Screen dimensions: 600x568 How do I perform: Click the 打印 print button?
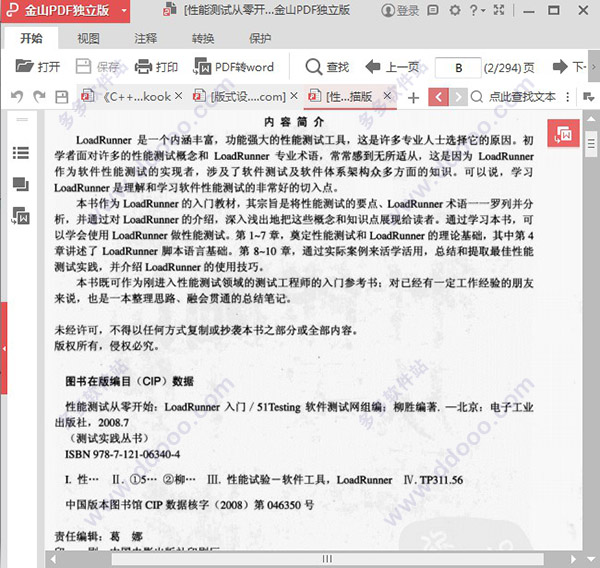[x=157, y=67]
